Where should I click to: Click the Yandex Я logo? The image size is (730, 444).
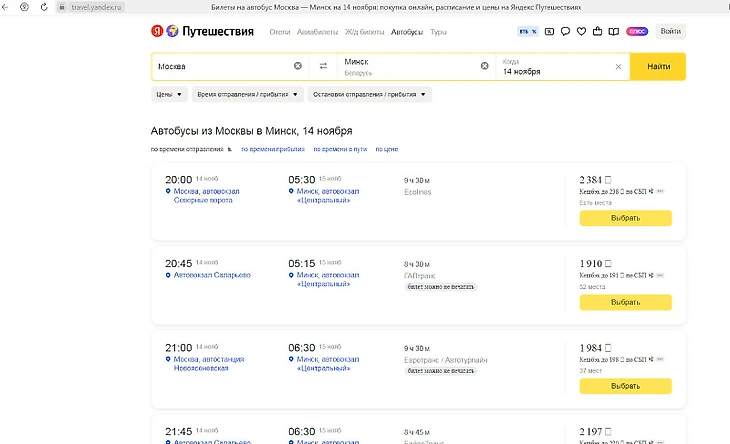(x=157, y=31)
